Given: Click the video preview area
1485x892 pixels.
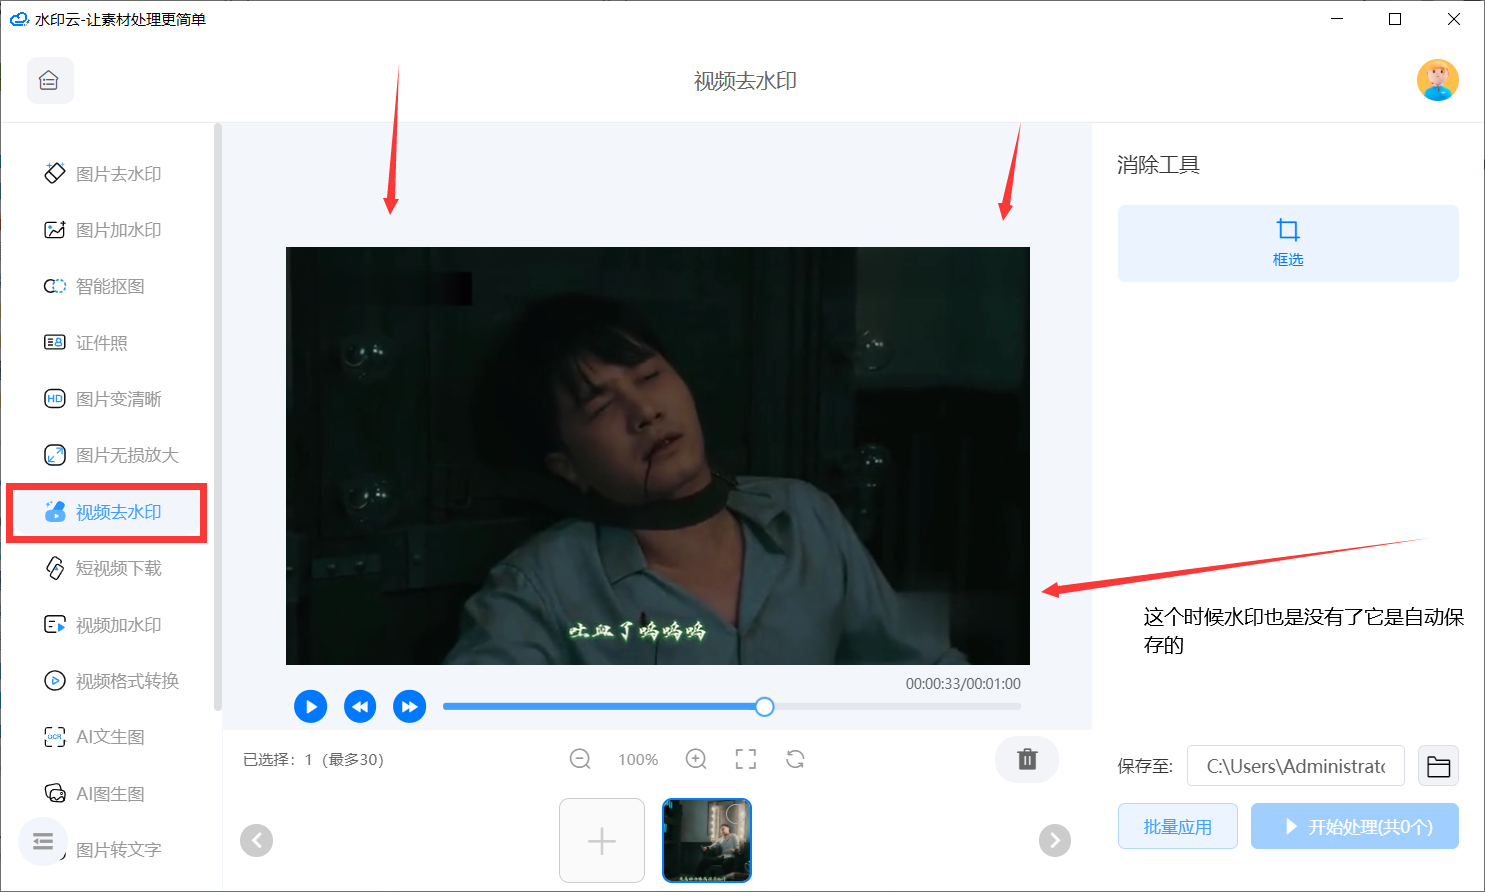Looking at the screenshot, I should (x=658, y=456).
